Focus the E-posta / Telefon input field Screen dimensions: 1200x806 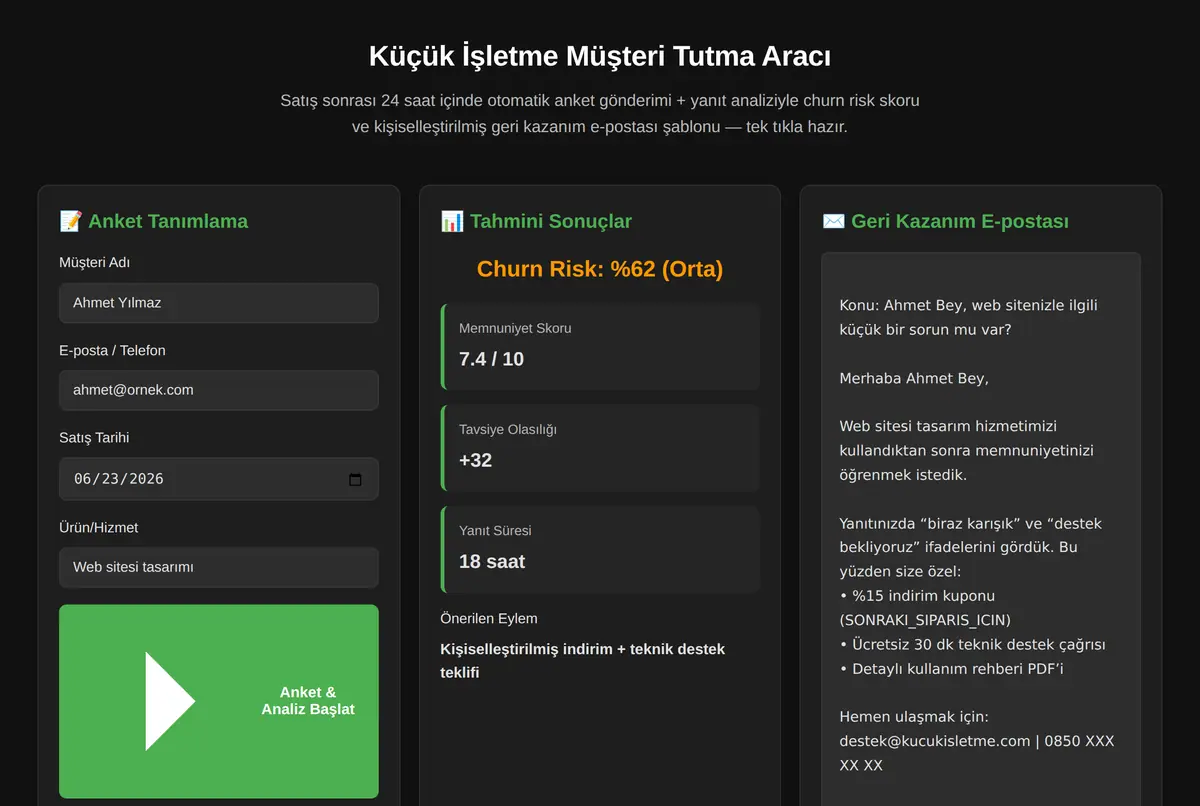[219, 390]
